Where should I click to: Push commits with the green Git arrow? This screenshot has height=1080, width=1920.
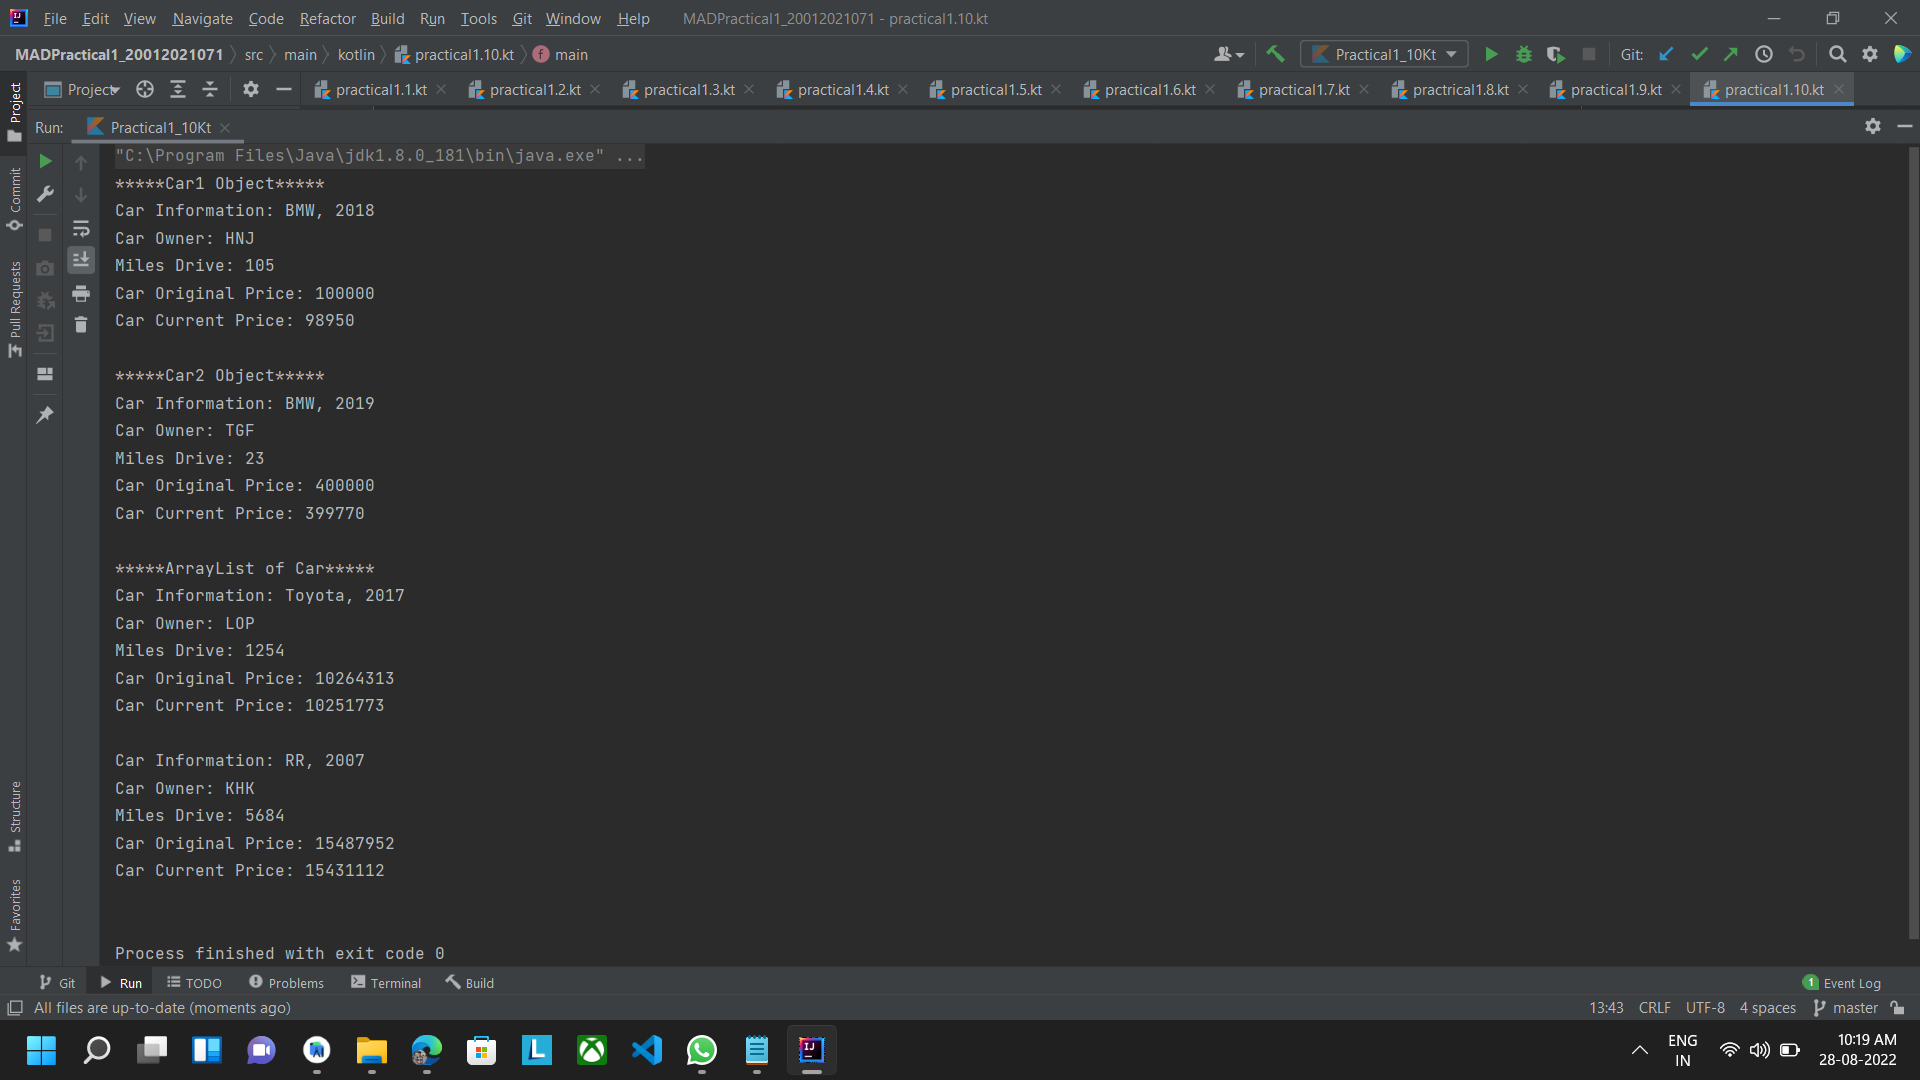pos(1732,54)
